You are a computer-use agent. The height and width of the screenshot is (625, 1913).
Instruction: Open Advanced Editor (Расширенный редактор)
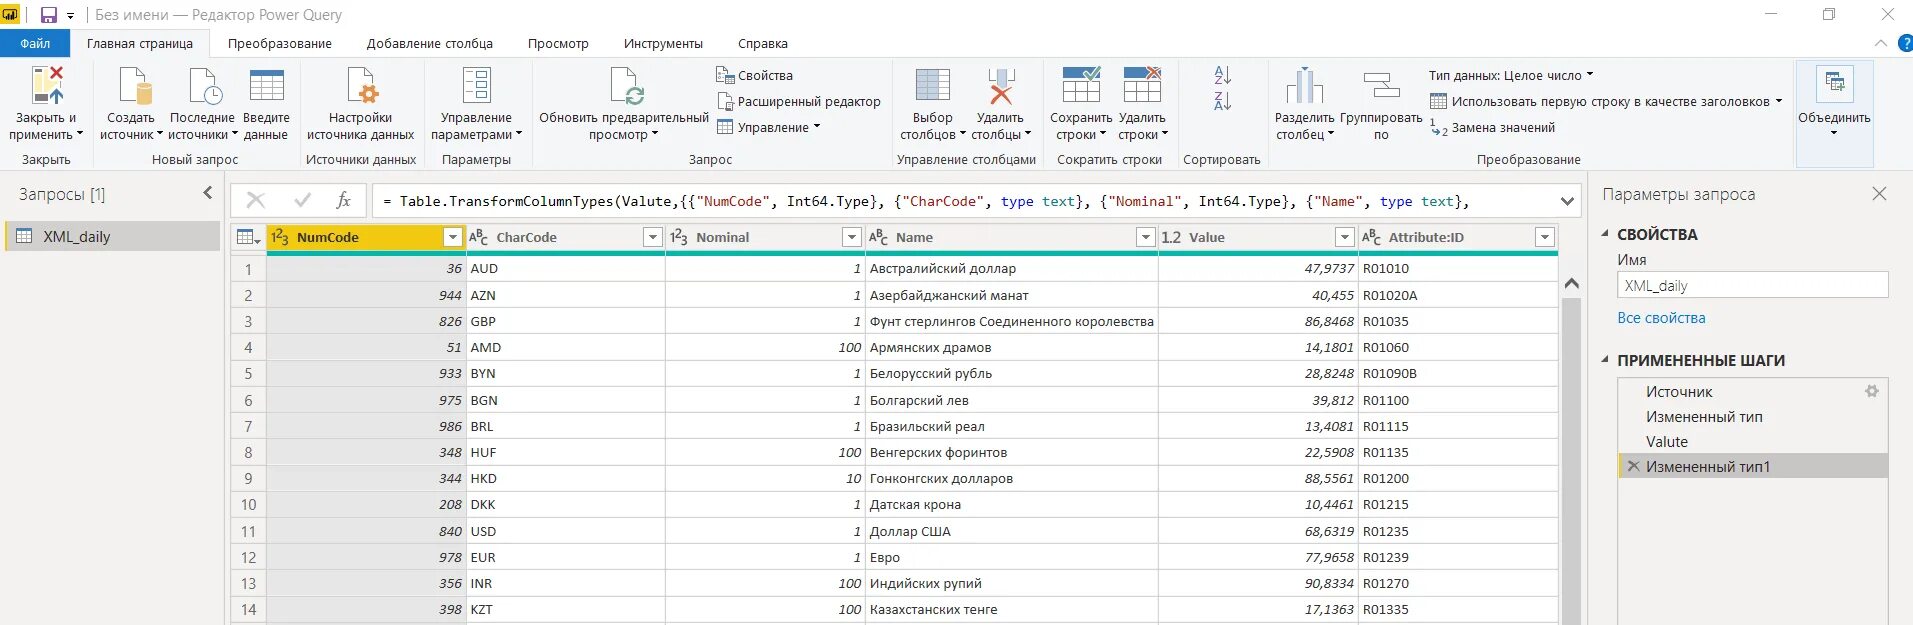tap(799, 101)
